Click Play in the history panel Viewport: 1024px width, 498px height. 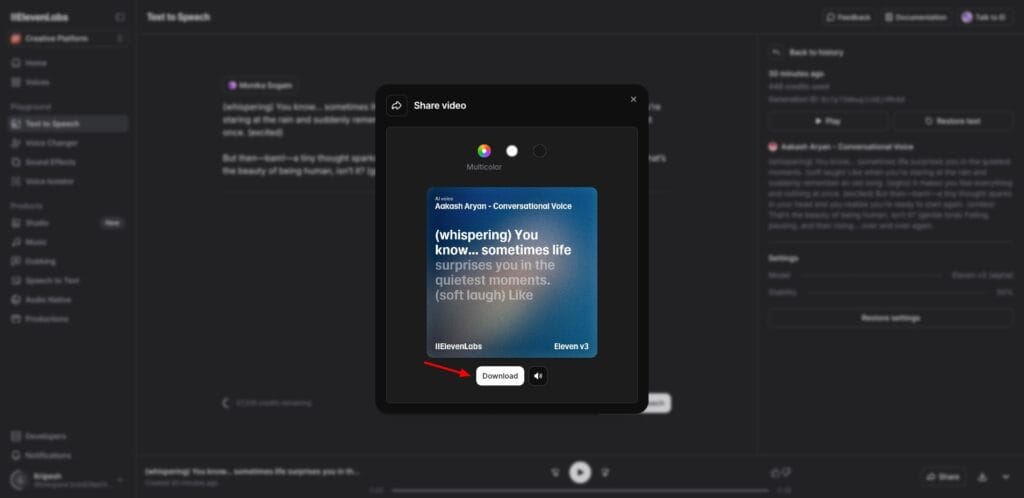[827, 121]
